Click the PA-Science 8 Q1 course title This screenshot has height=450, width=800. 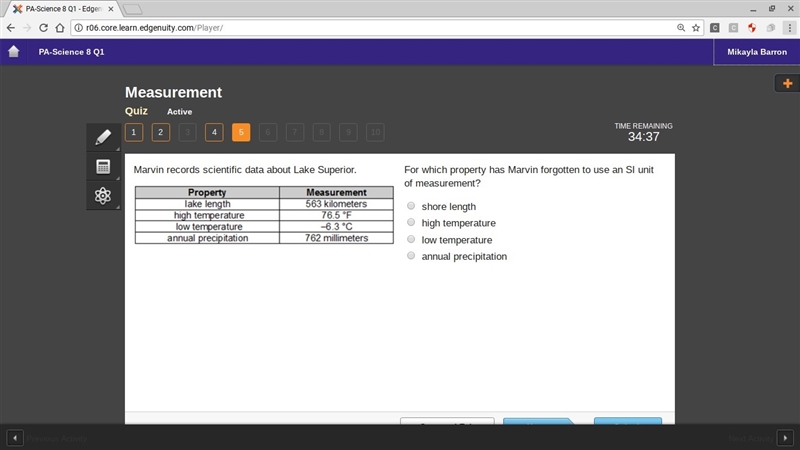click(x=71, y=52)
